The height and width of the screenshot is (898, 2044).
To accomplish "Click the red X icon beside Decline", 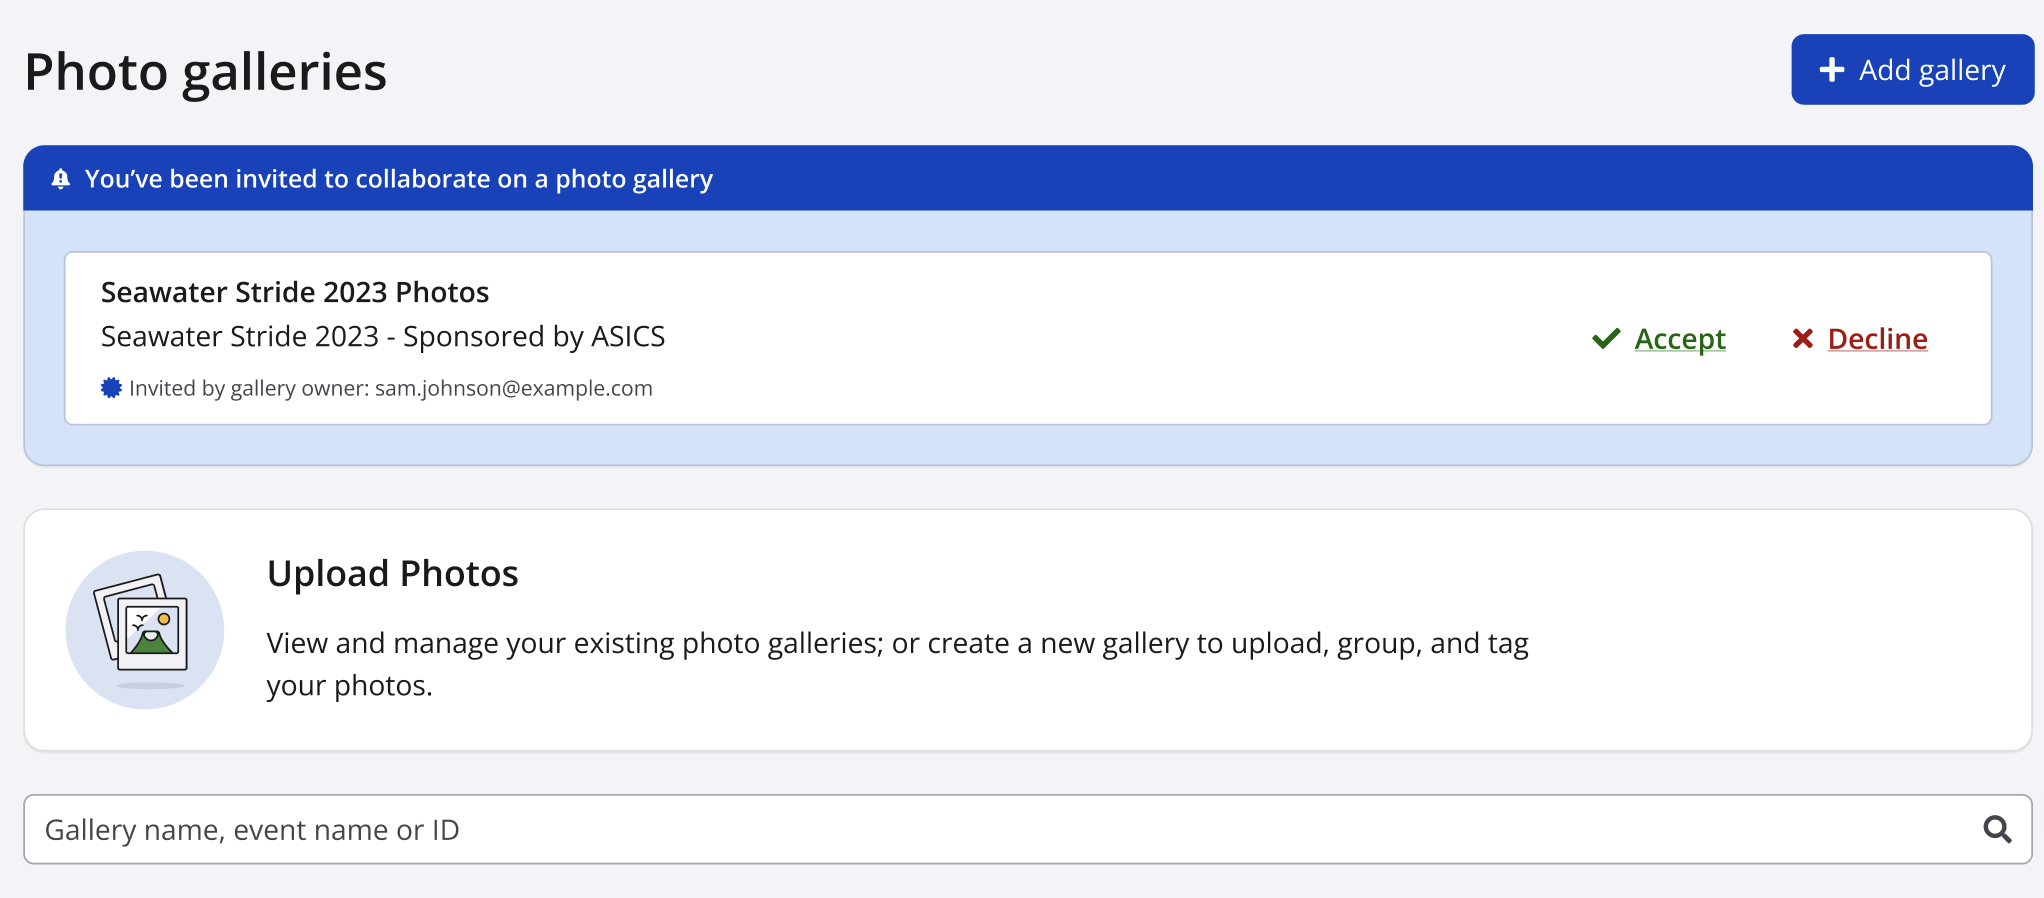I will coord(1803,339).
